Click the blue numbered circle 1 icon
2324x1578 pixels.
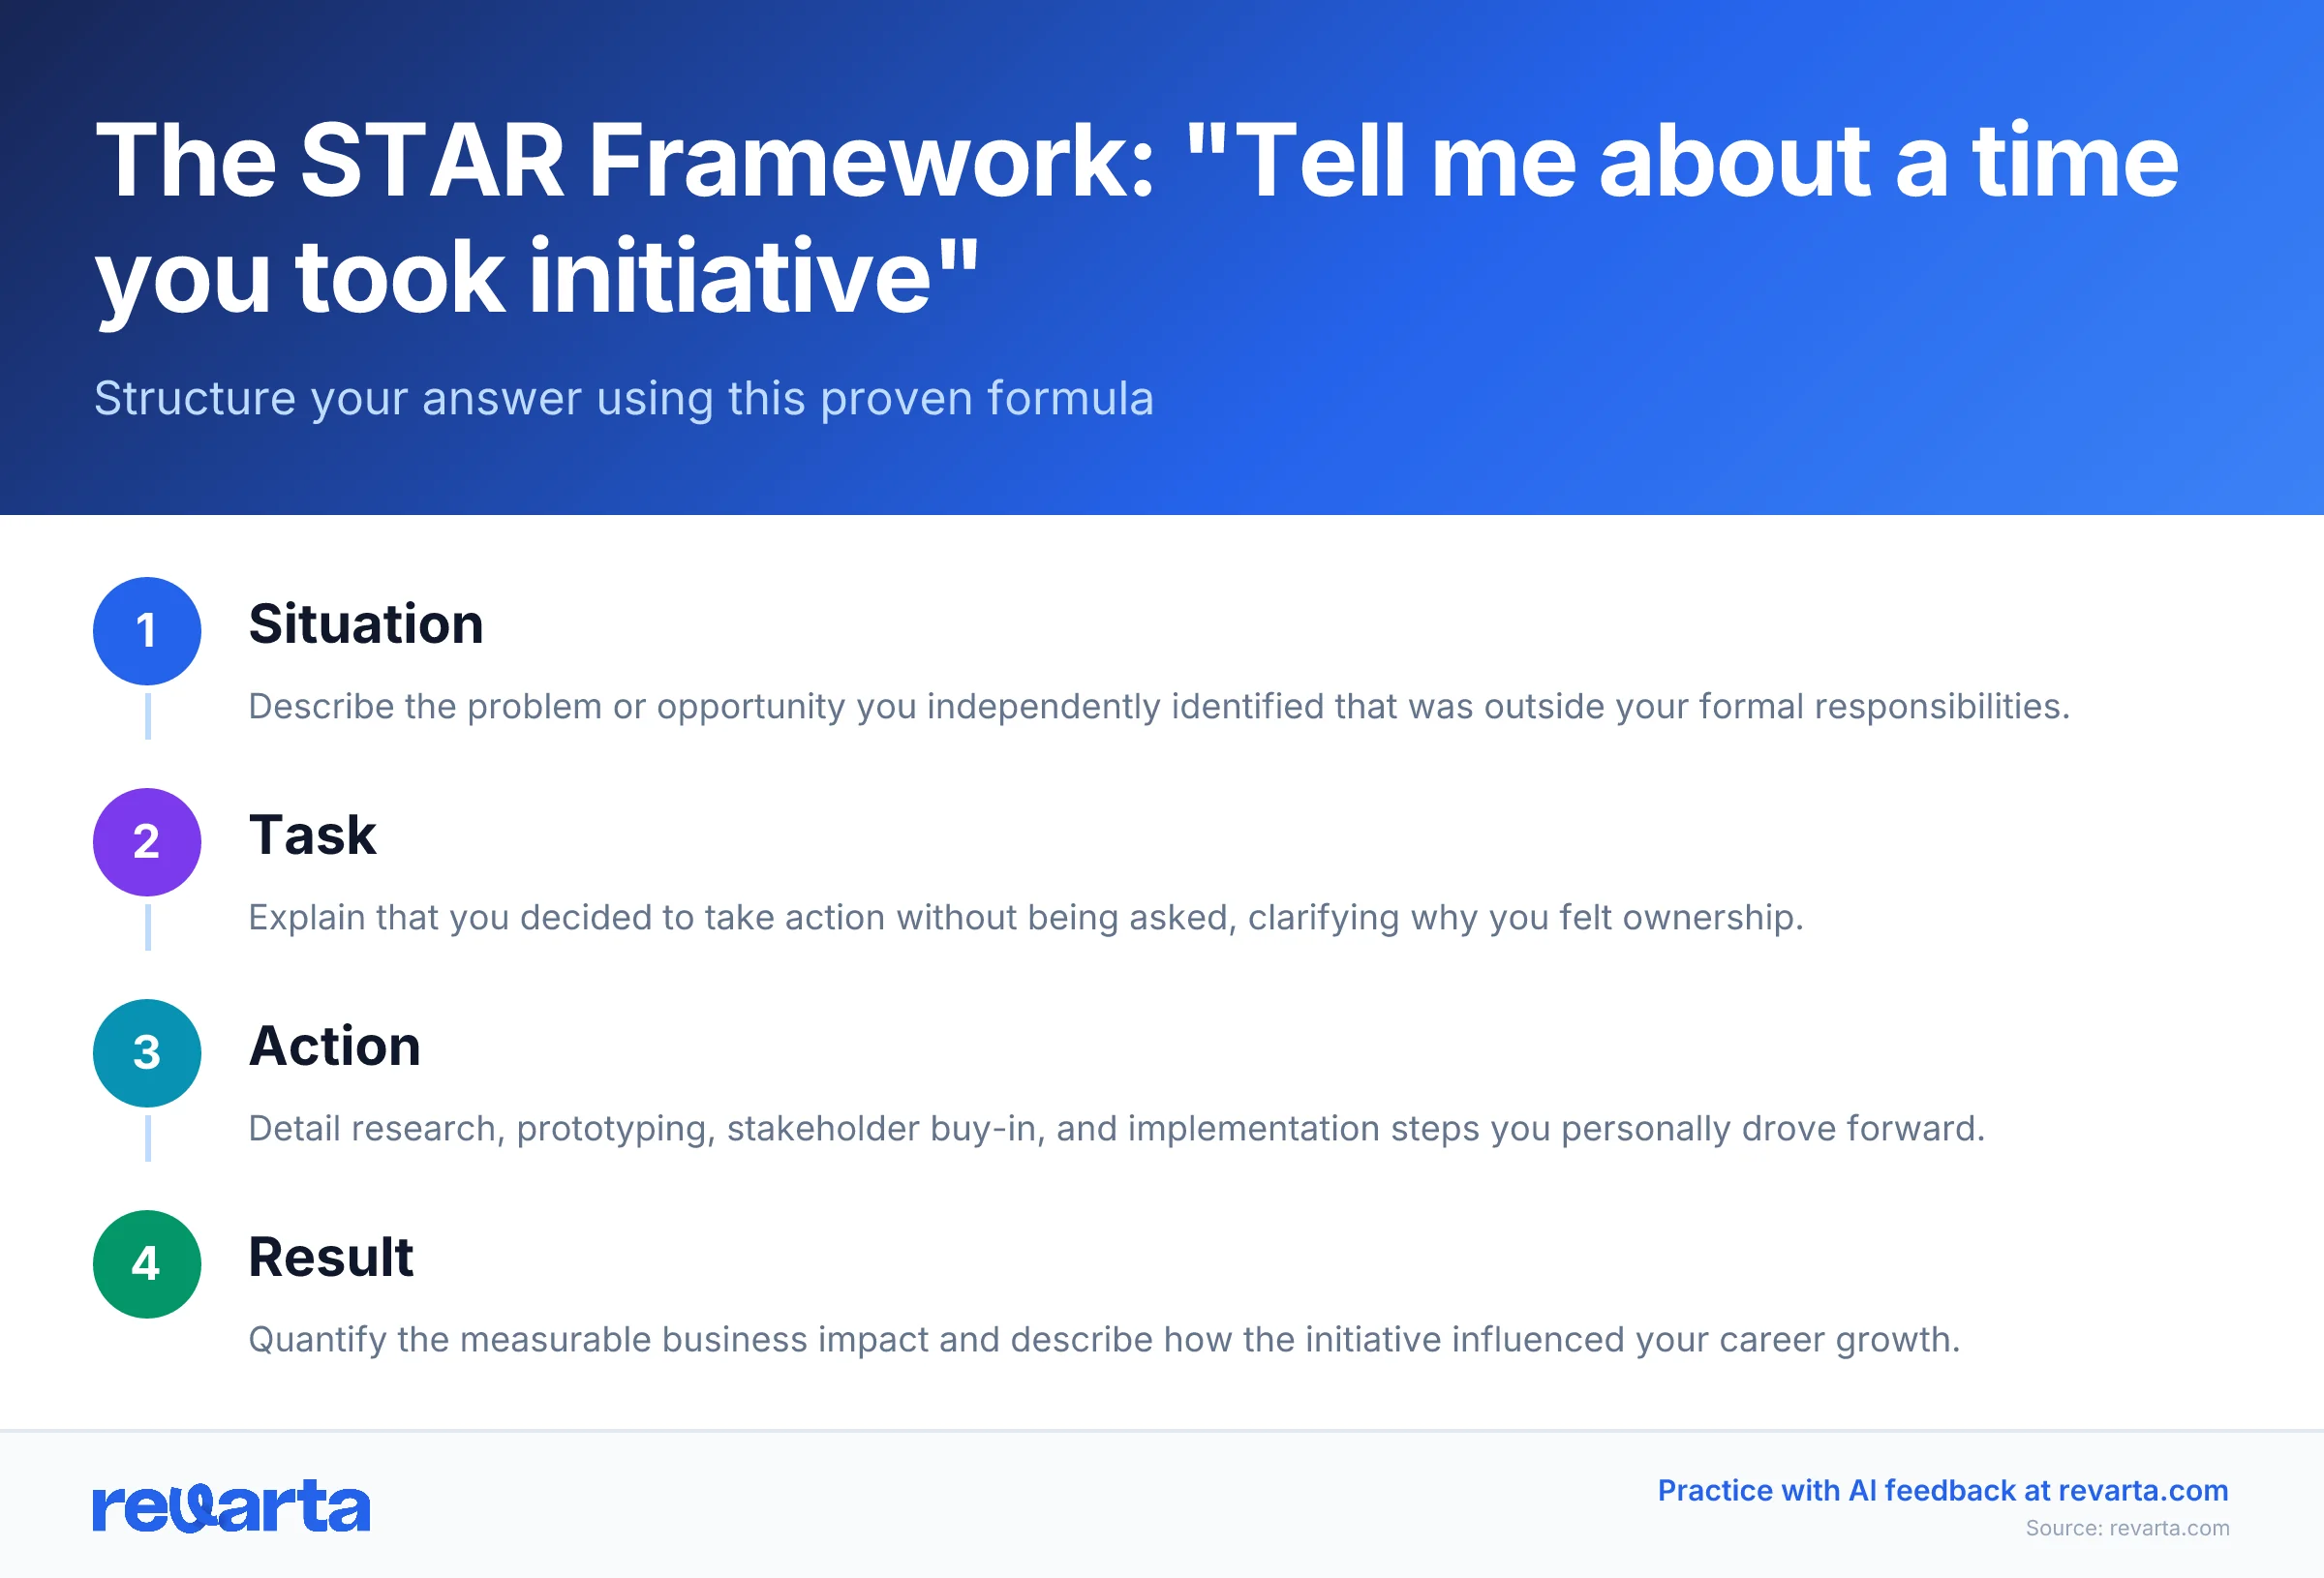click(x=146, y=631)
